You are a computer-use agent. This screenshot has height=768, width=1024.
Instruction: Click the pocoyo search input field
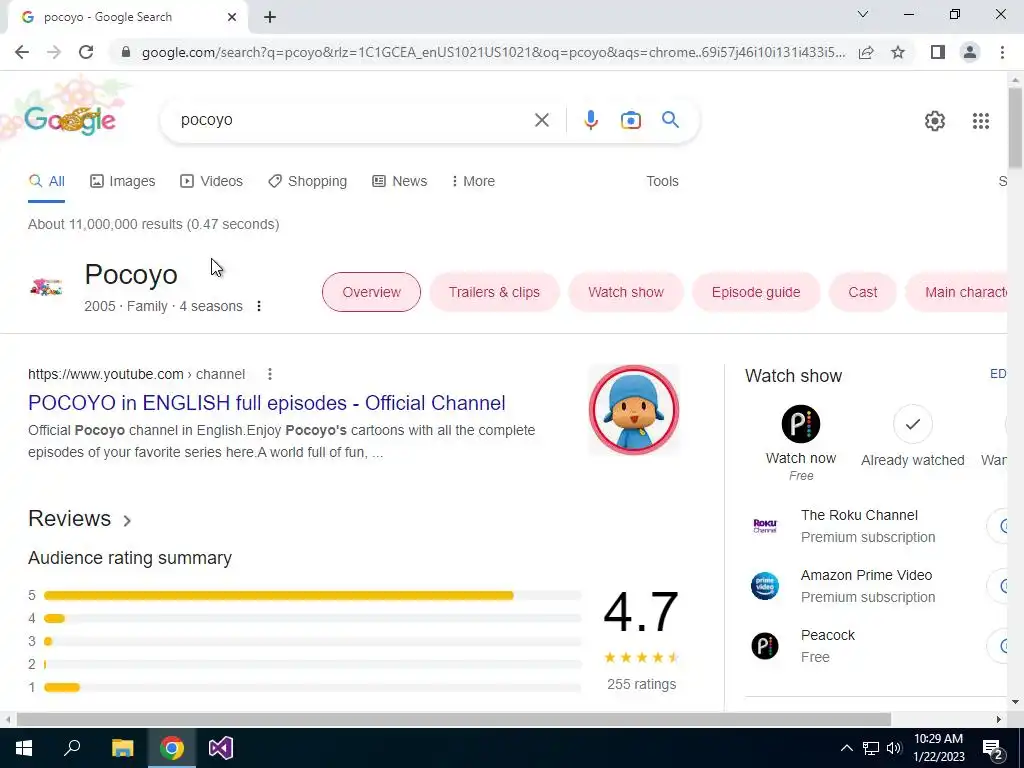353,120
